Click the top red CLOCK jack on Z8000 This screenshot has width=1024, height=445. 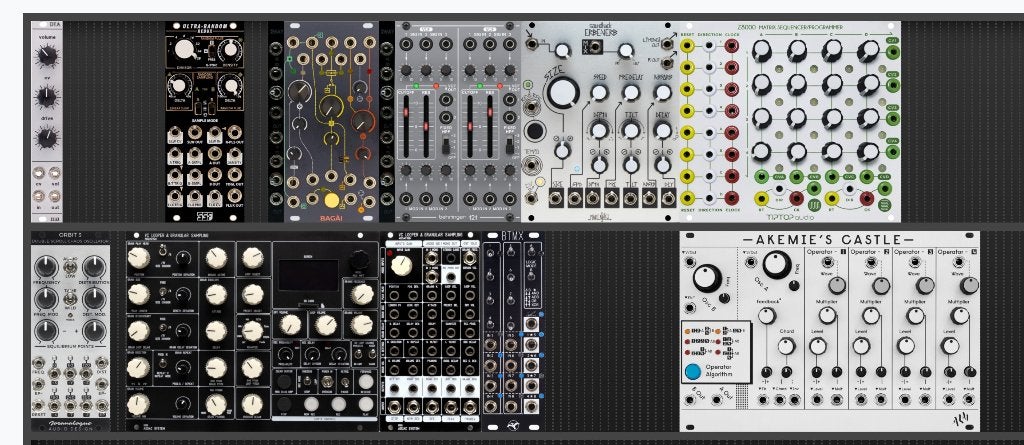tap(731, 46)
